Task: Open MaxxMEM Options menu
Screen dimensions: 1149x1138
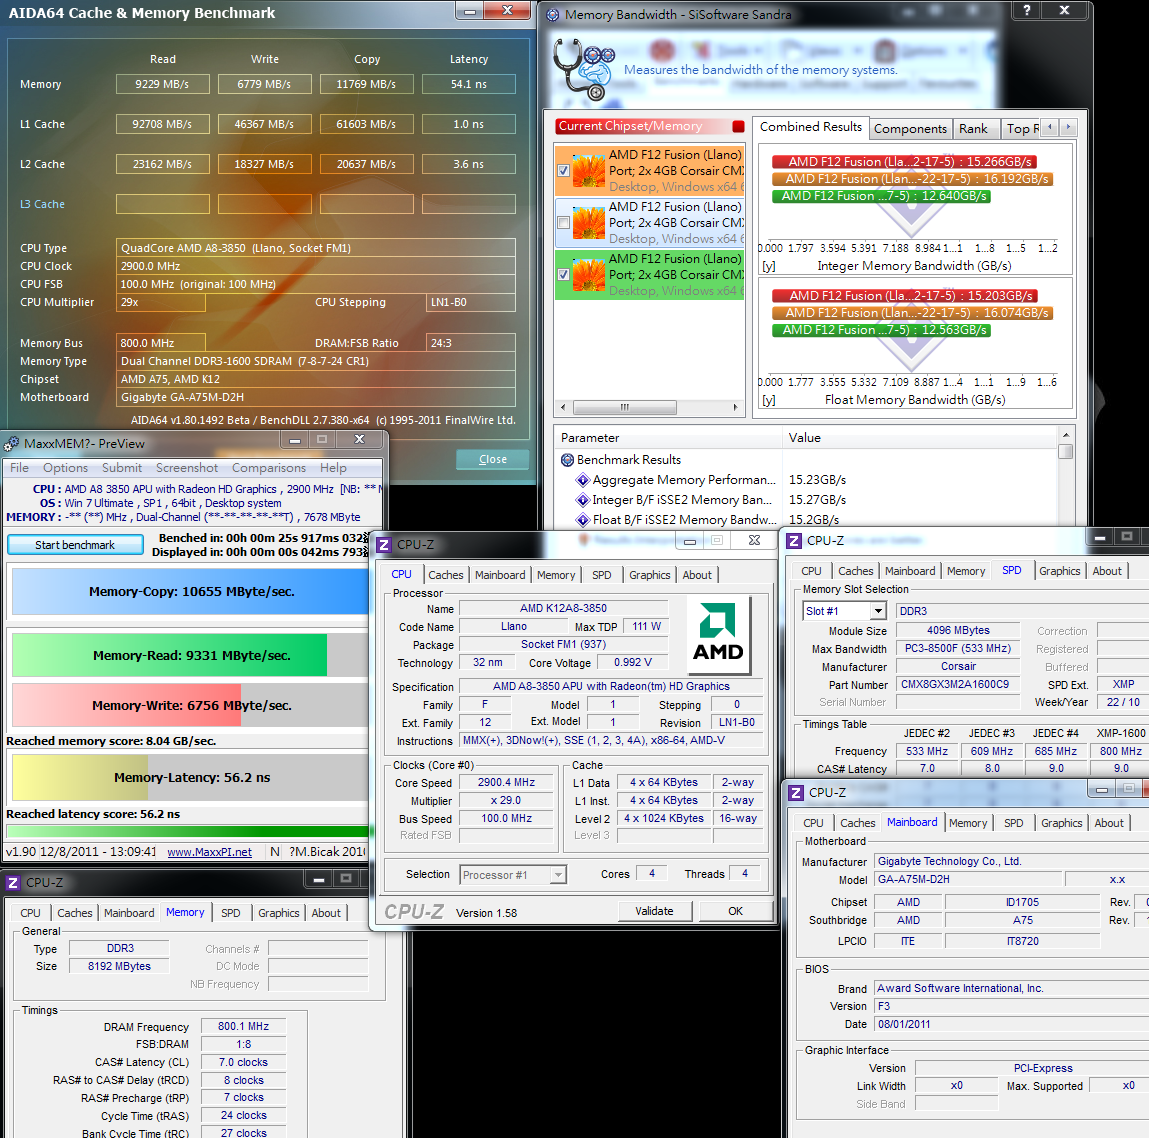Action: pos(65,468)
